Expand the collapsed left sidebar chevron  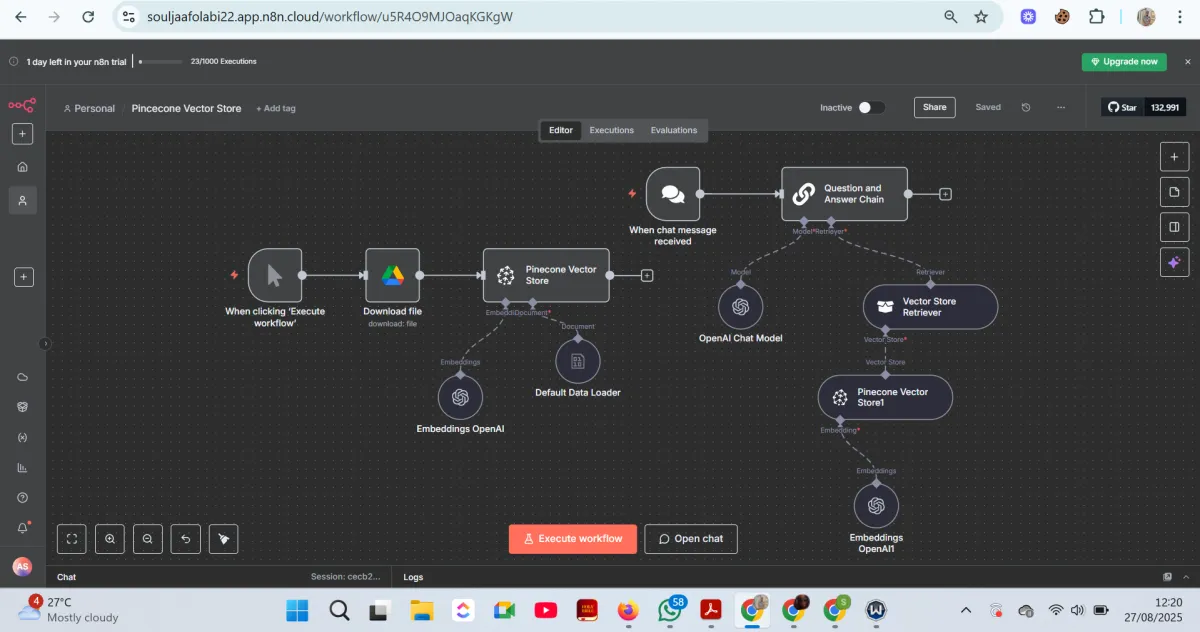coord(45,343)
